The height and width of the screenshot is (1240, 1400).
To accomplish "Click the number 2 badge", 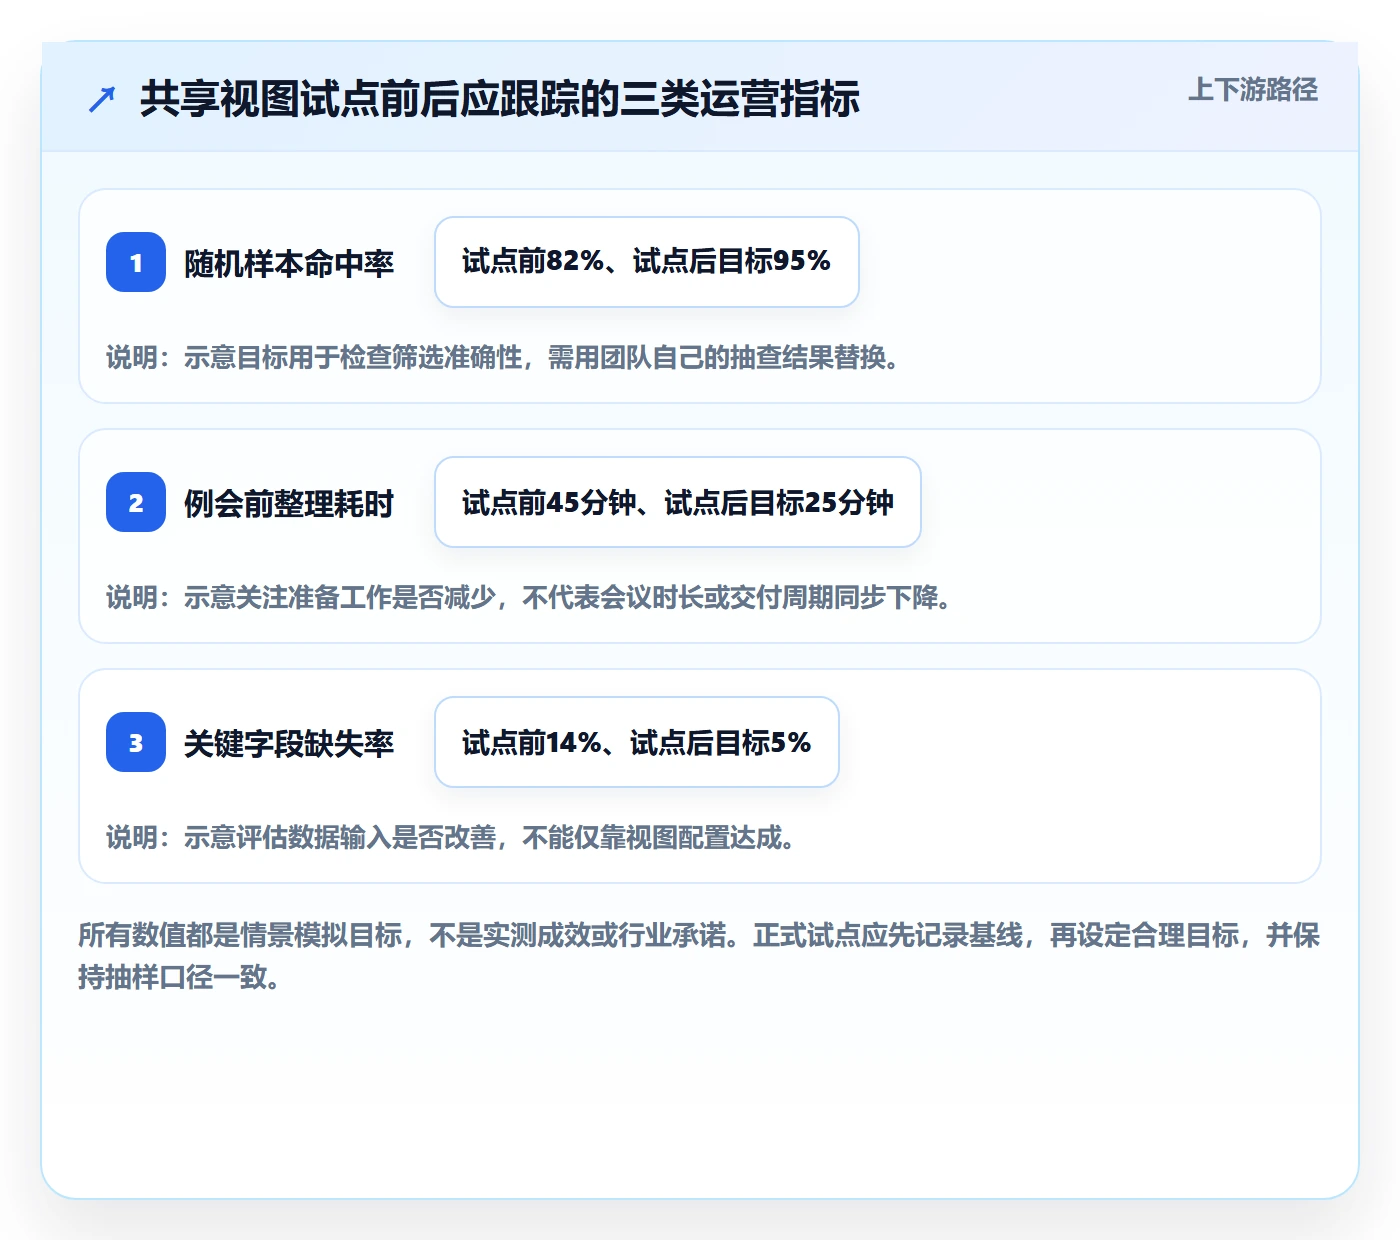I will (x=136, y=502).
